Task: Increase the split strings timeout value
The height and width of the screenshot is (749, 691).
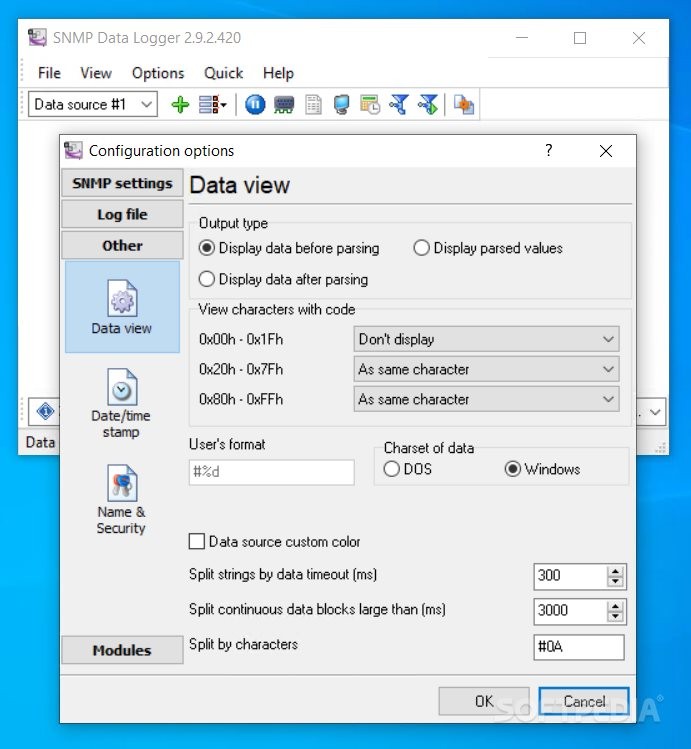Action: pyautogui.click(x=615, y=571)
